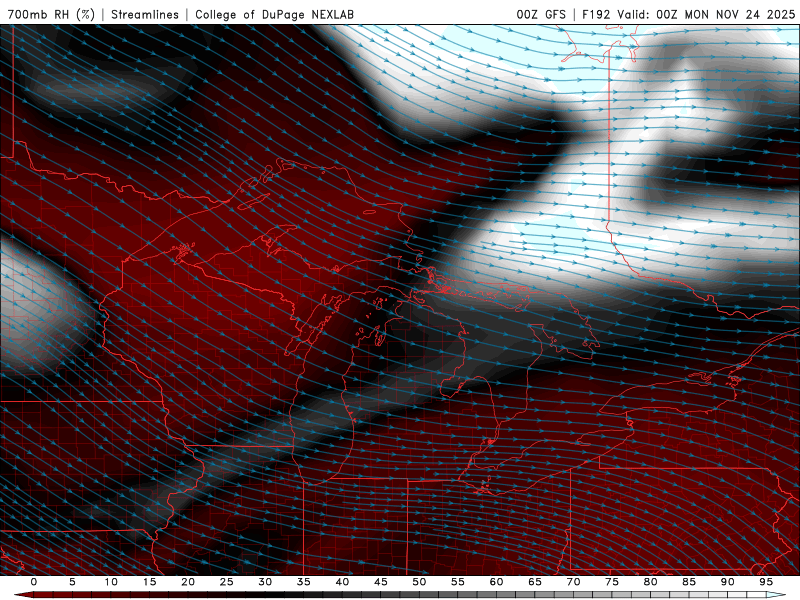
Task: Click the '20' colorbar scale label
Action: click(188, 582)
